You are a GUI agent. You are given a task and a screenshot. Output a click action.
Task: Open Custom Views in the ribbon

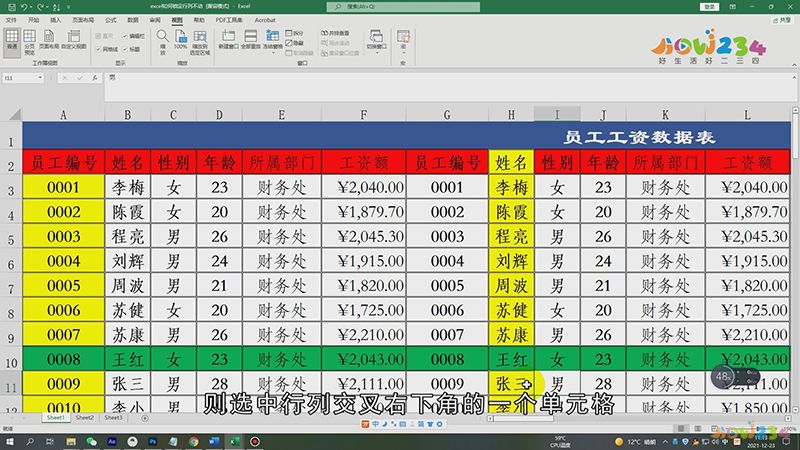[x=74, y=39]
